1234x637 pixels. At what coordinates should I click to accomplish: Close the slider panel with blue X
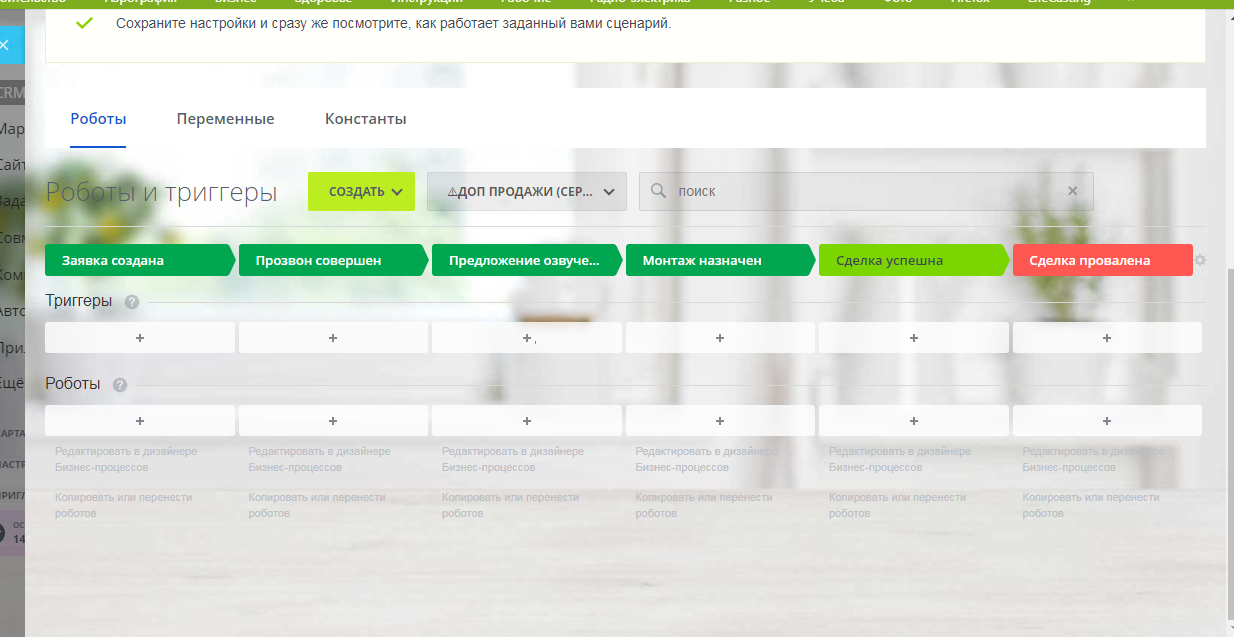pyautogui.click(x=5, y=45)
